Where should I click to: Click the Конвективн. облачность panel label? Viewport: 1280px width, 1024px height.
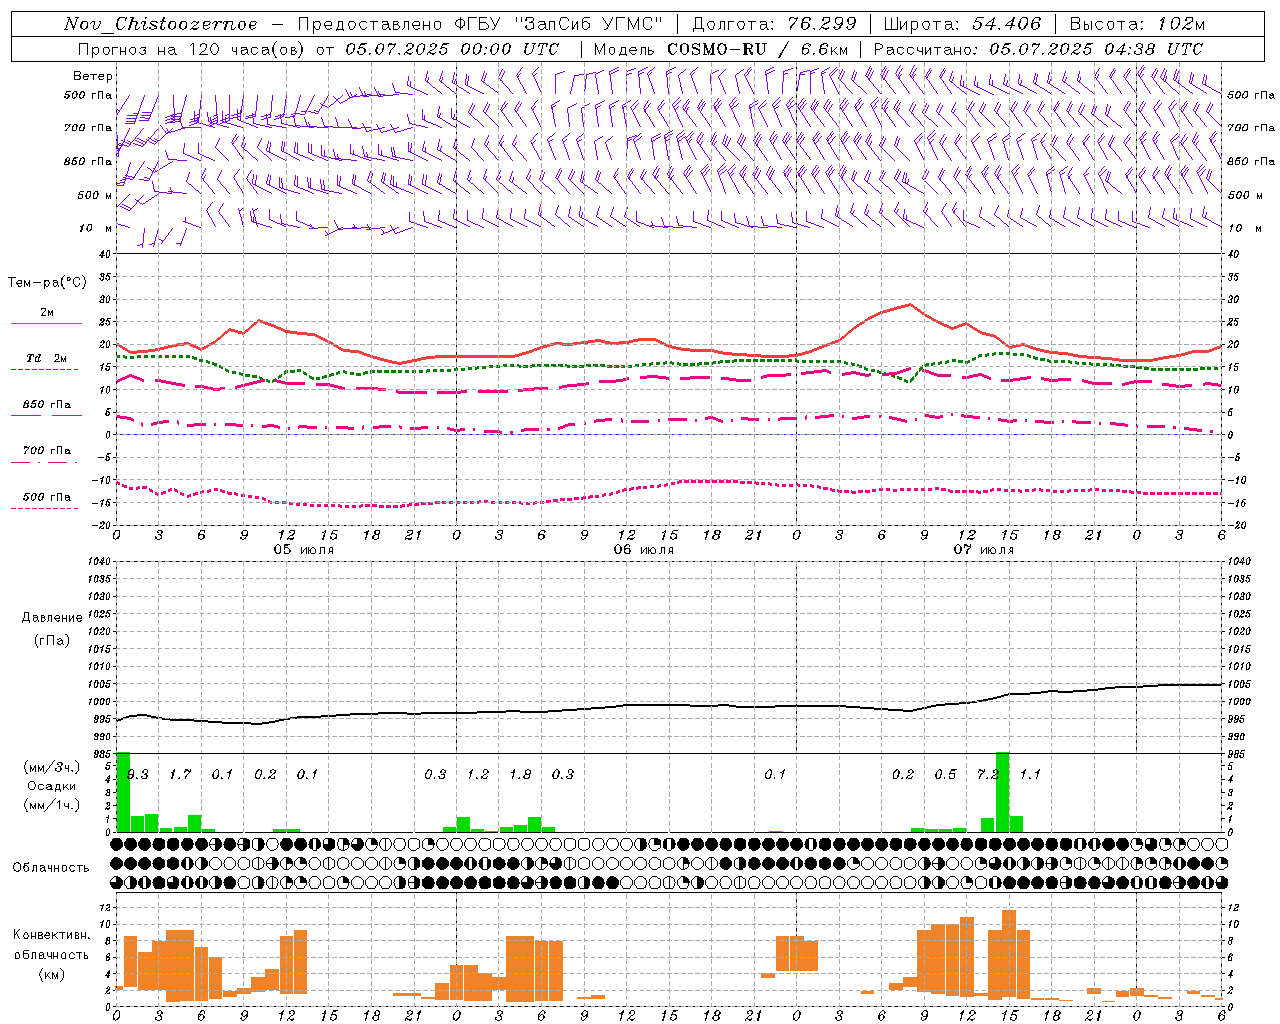51,945
